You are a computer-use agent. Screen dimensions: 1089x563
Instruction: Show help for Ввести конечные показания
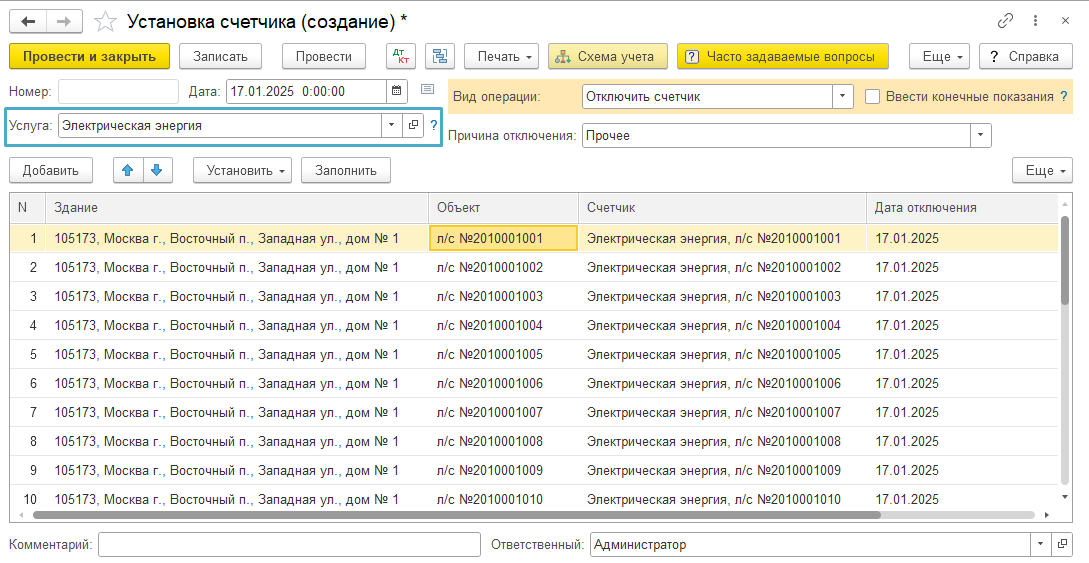[x=1064, y=96]
